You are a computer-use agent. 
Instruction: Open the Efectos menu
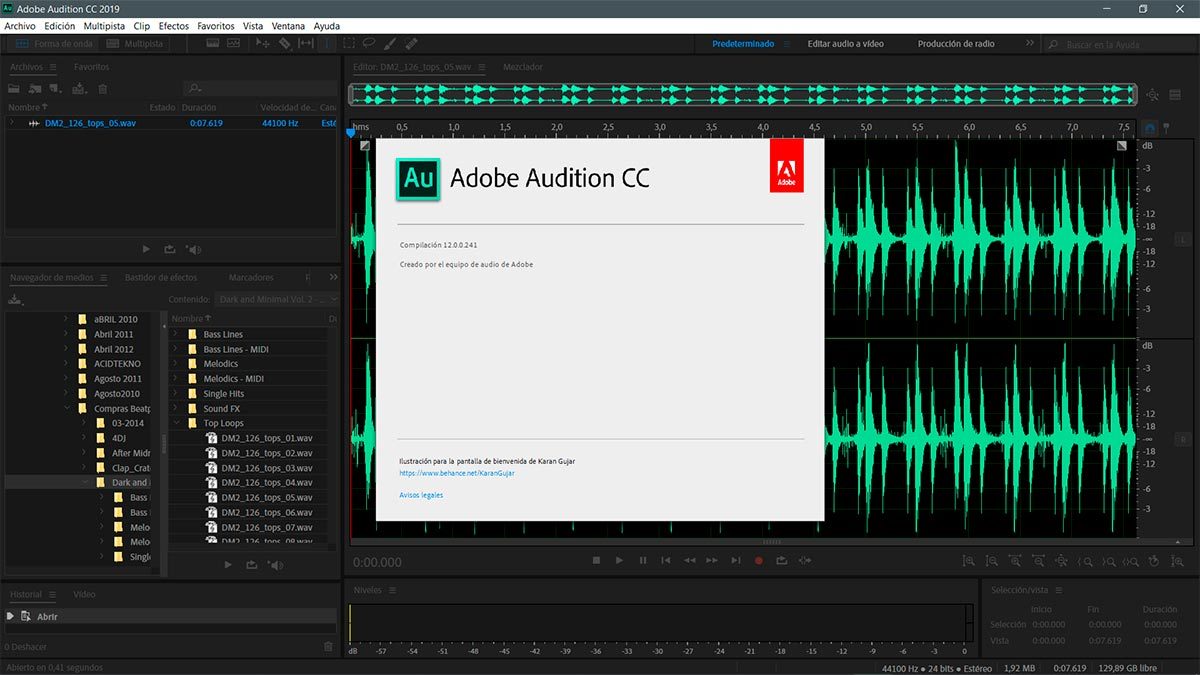(x=173, y=26)
